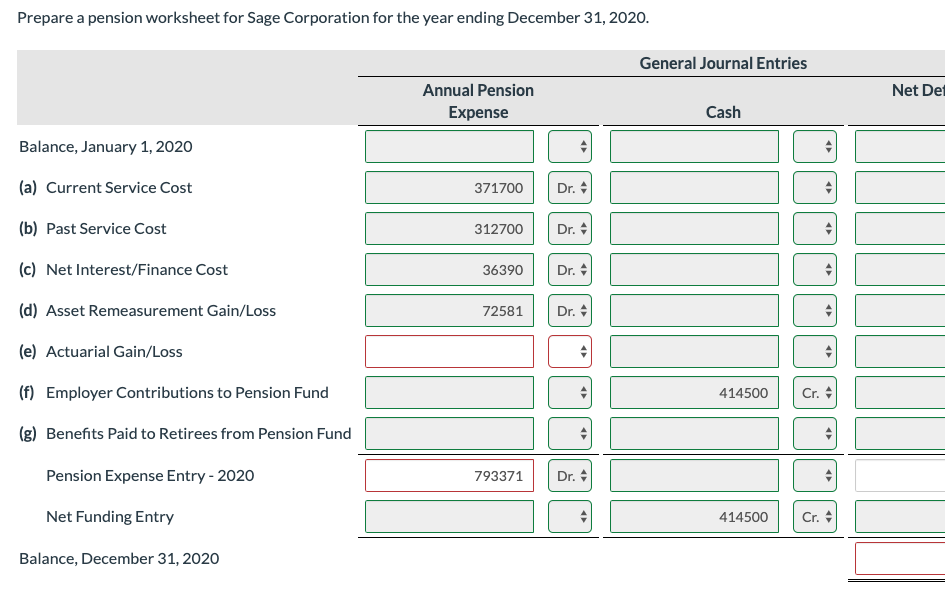Open the Cash selector on Balance, January 1 row
The width and height of the screenshot is (945, 606).
click(814, 146)
